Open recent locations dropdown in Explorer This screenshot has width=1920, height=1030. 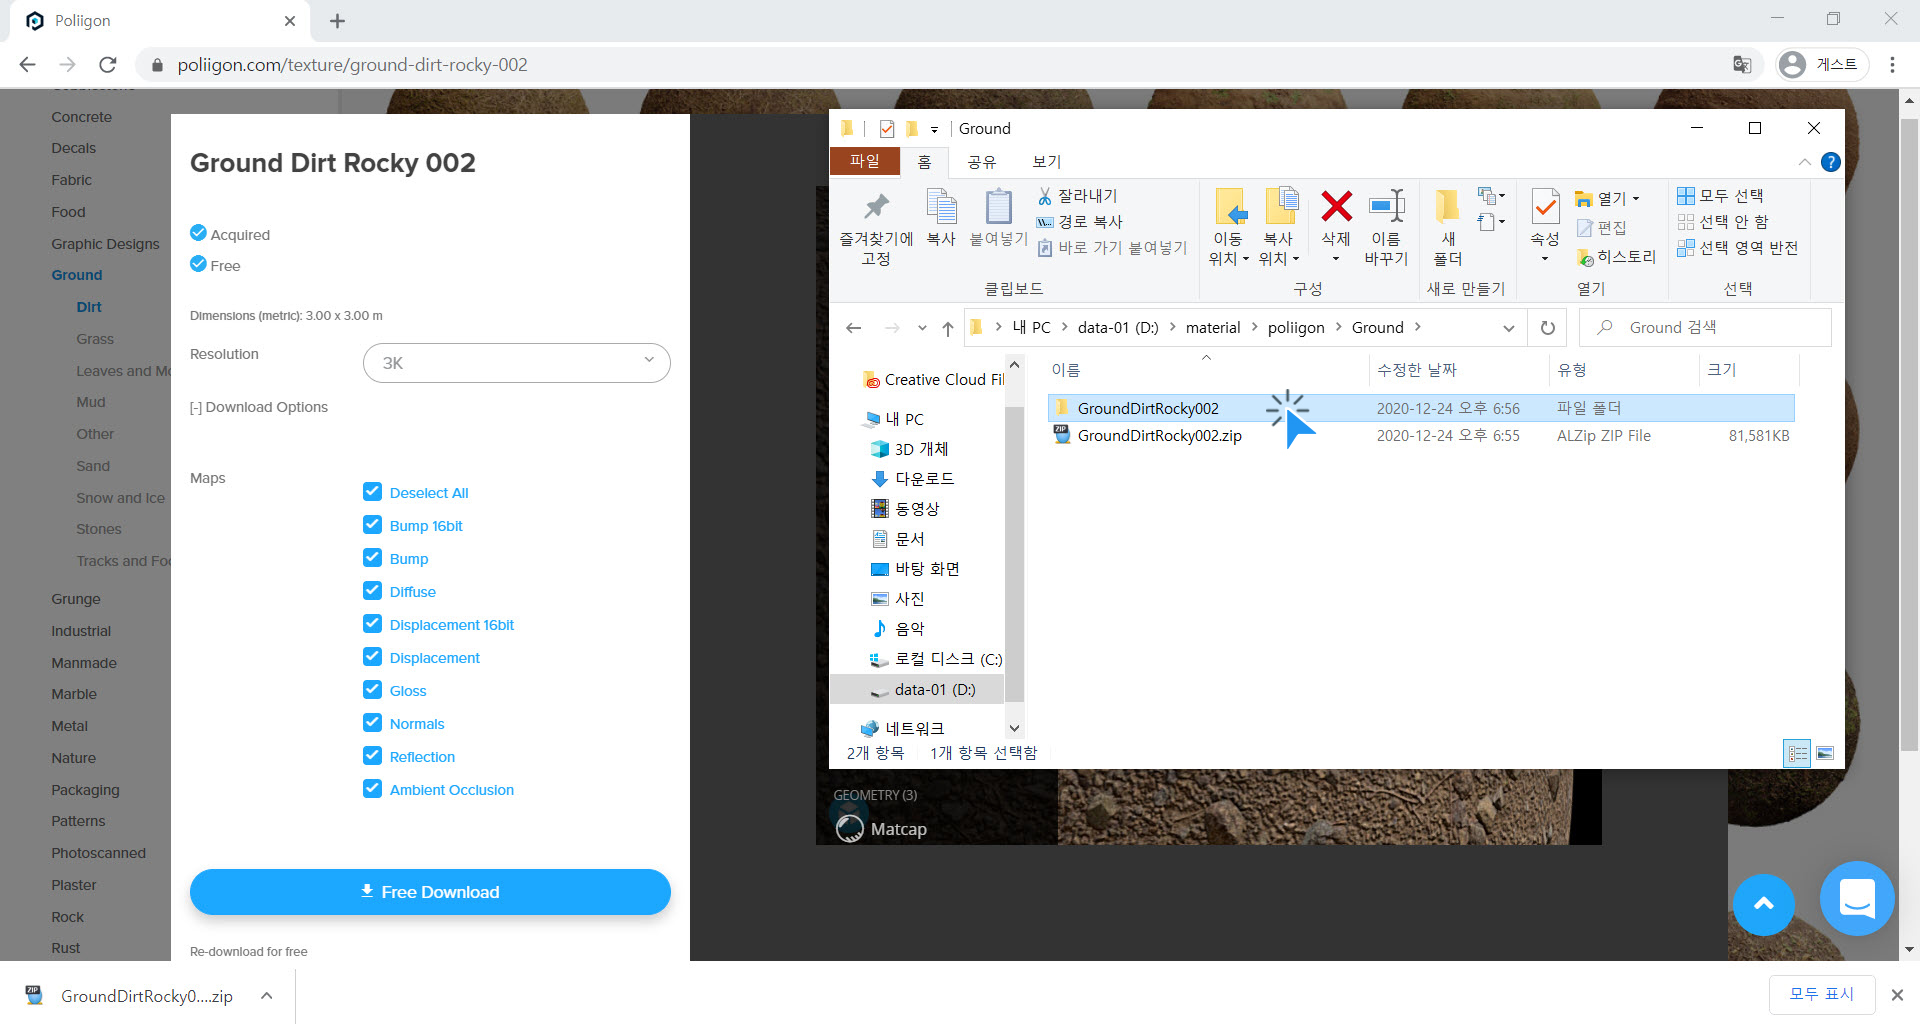click(921, 328)
